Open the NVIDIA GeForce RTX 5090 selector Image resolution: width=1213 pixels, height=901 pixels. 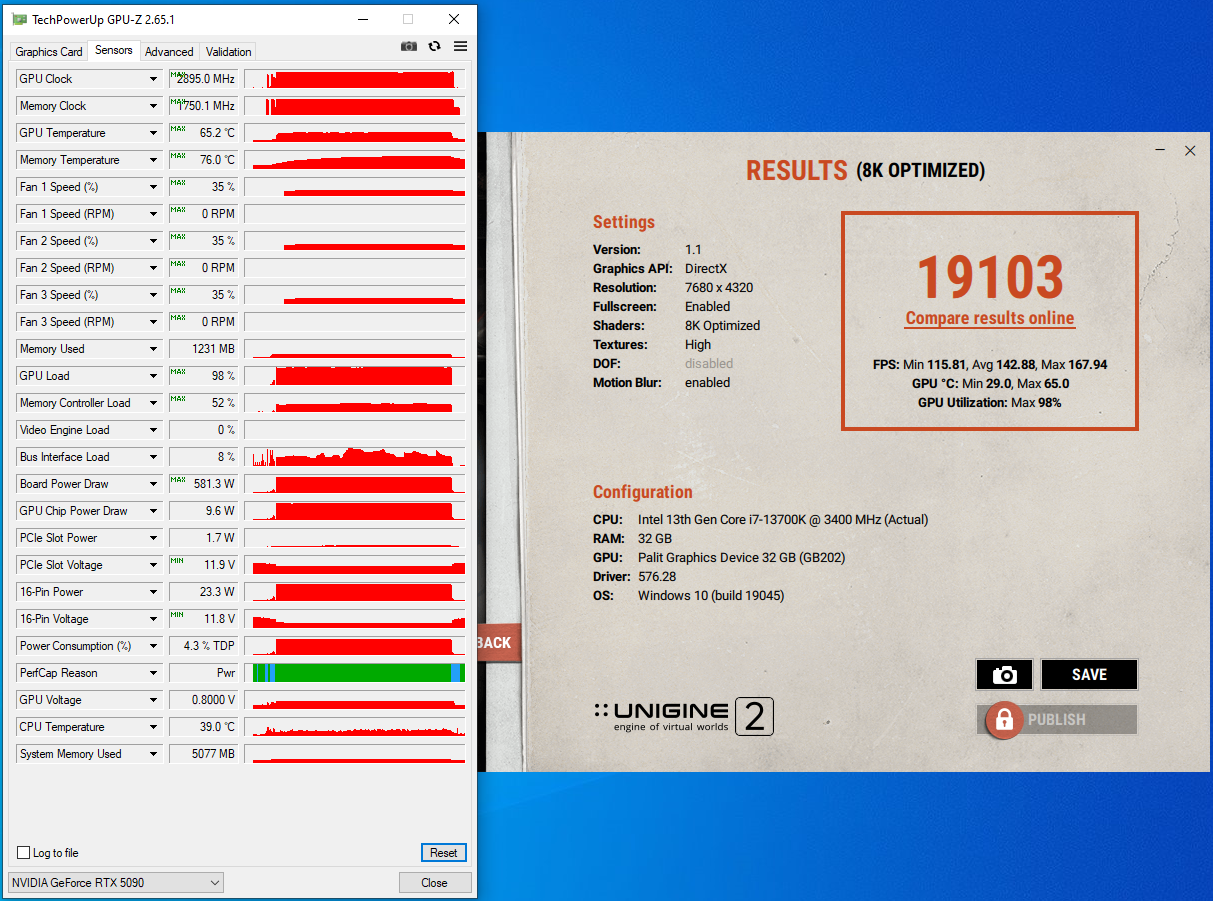[116, 883]
